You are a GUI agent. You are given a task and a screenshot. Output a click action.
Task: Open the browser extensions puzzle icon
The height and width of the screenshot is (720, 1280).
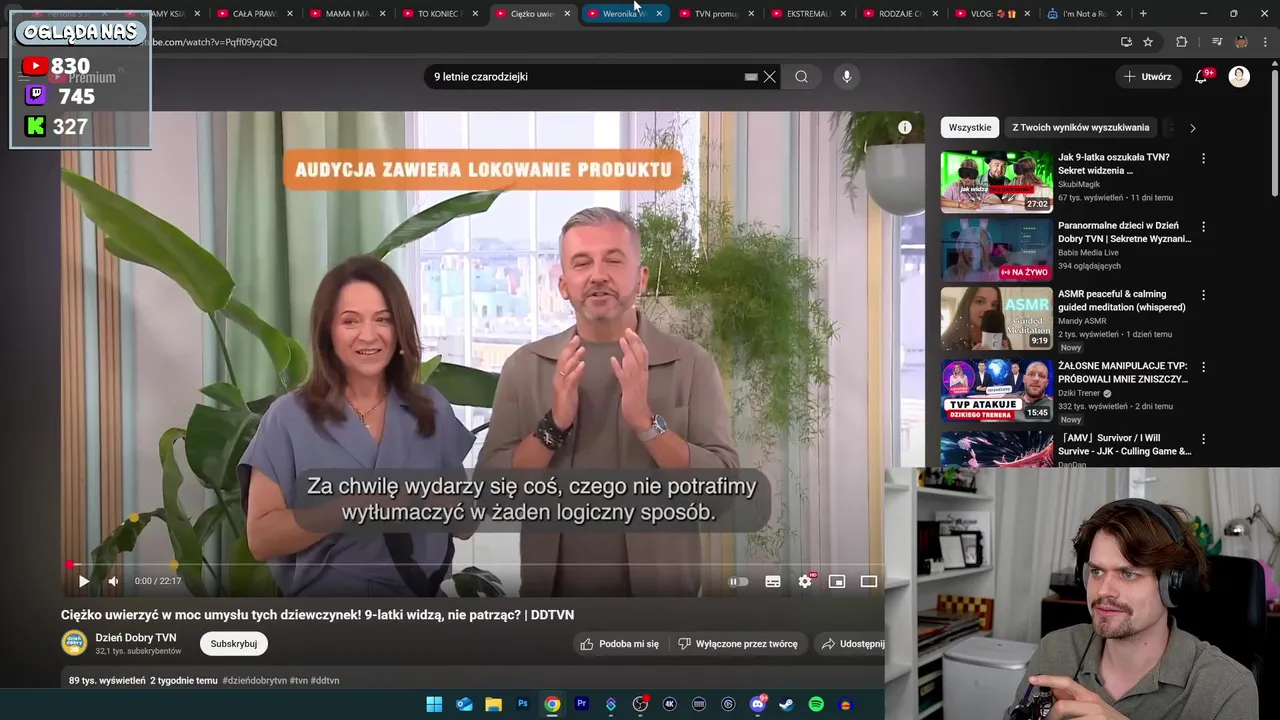click(x=1182, y=42)
